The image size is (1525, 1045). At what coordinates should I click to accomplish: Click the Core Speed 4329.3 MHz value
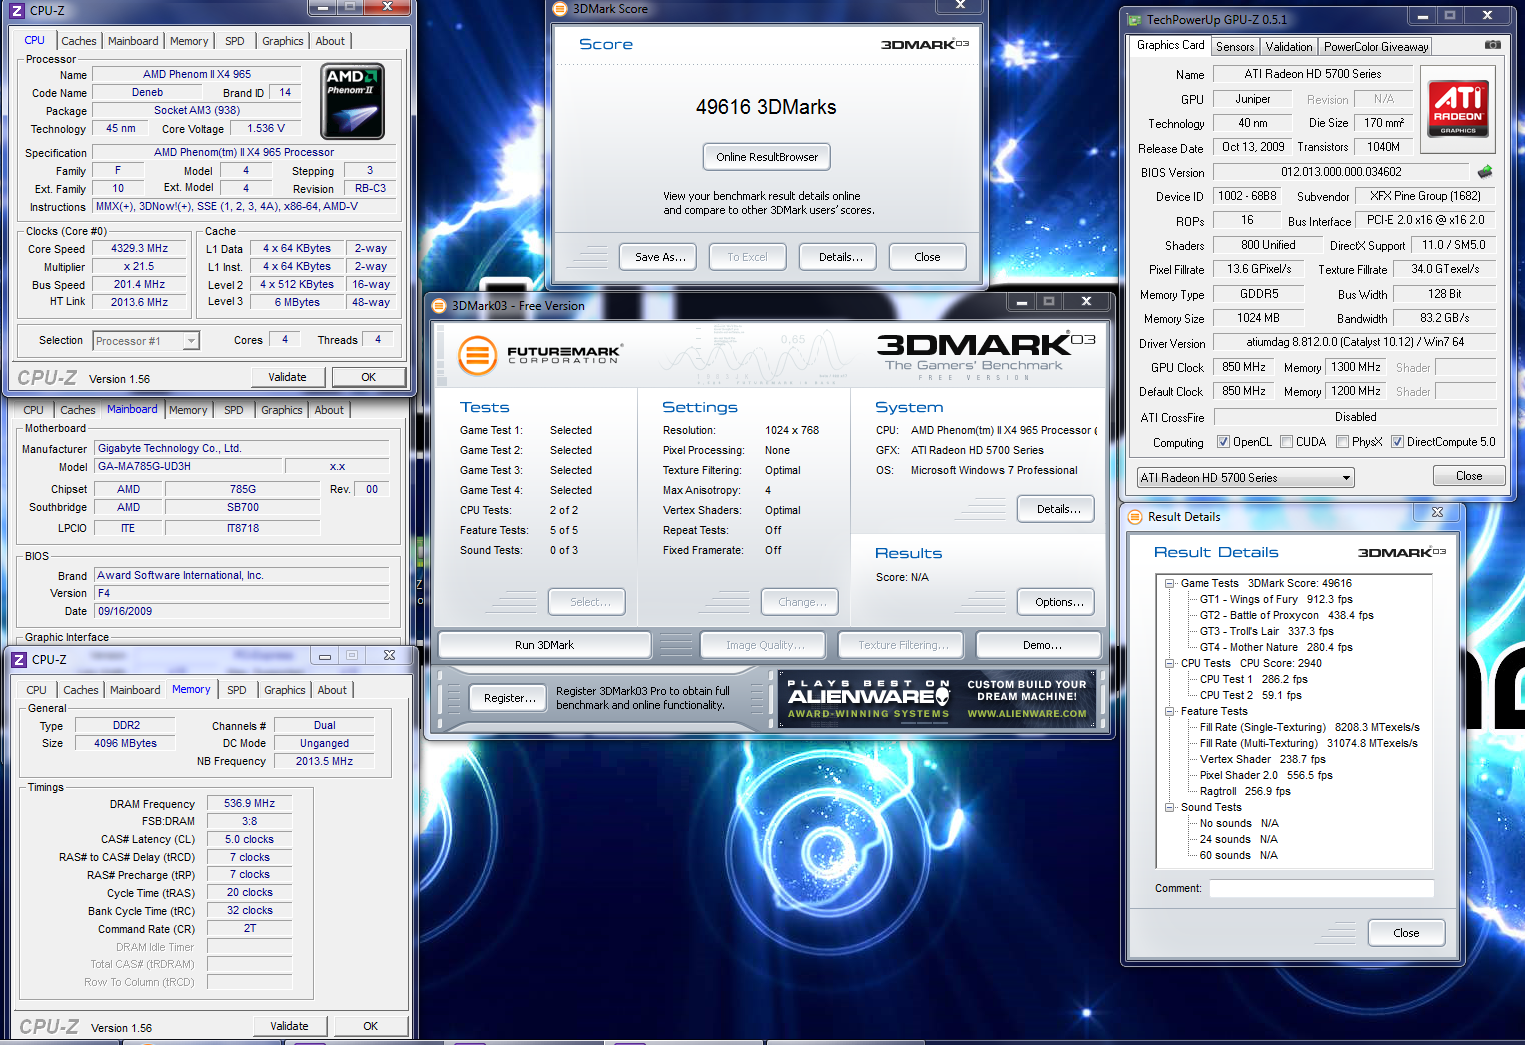[x=139, y=248]
